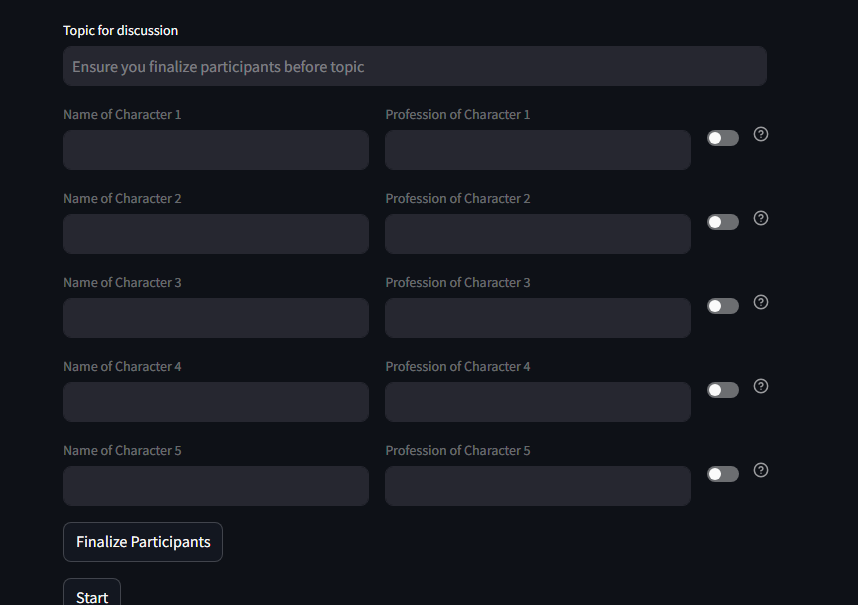Focus the Topic for discussion field
This screenshot has height=605, width=858.
click(x=415, y=66)
